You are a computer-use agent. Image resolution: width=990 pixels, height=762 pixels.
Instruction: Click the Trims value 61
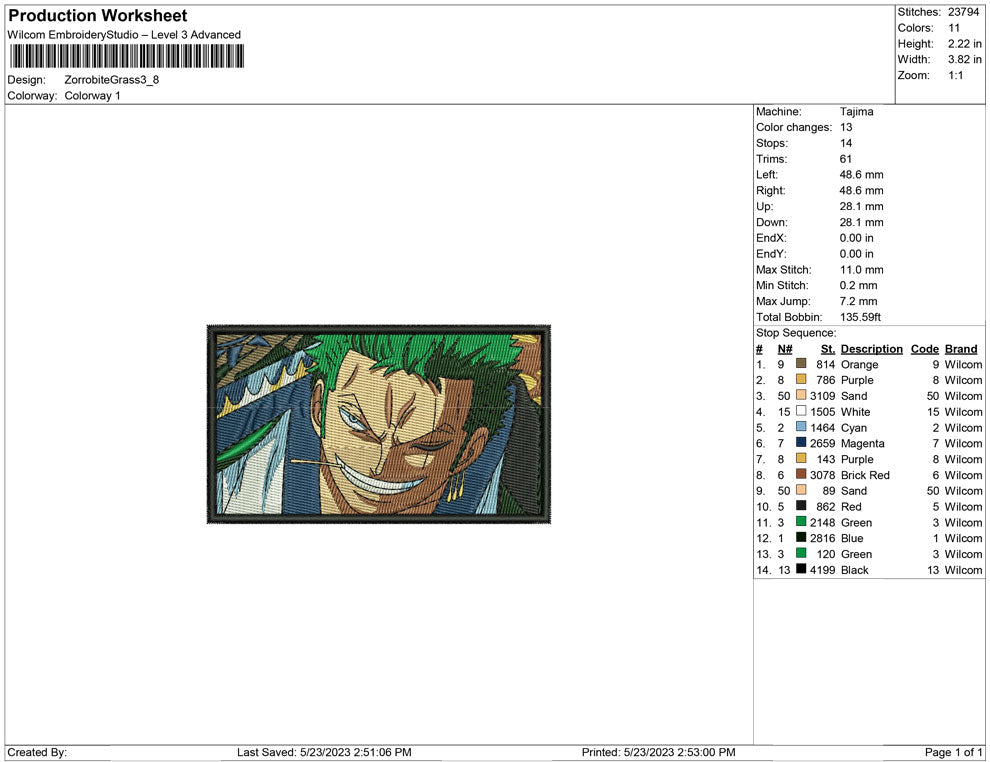click(x=845, y=159)
